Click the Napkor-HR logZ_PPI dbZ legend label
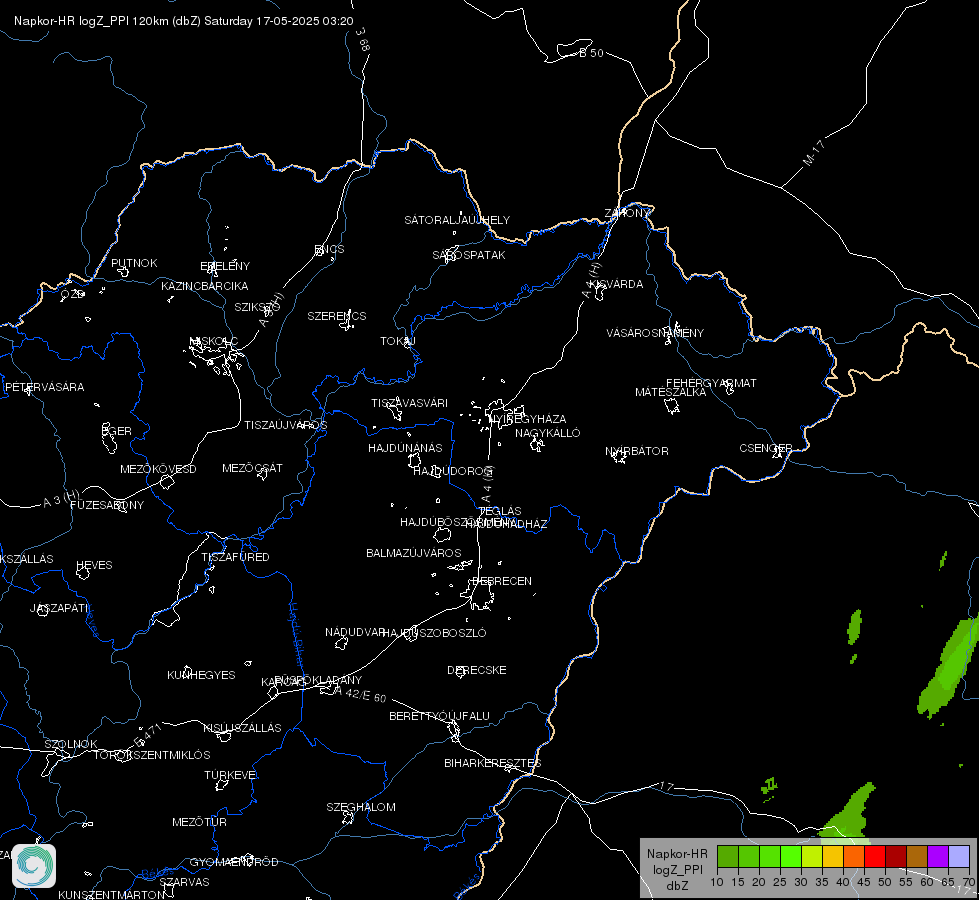The height and width of the screenshot is (900, 979). [x=677, y=869]
